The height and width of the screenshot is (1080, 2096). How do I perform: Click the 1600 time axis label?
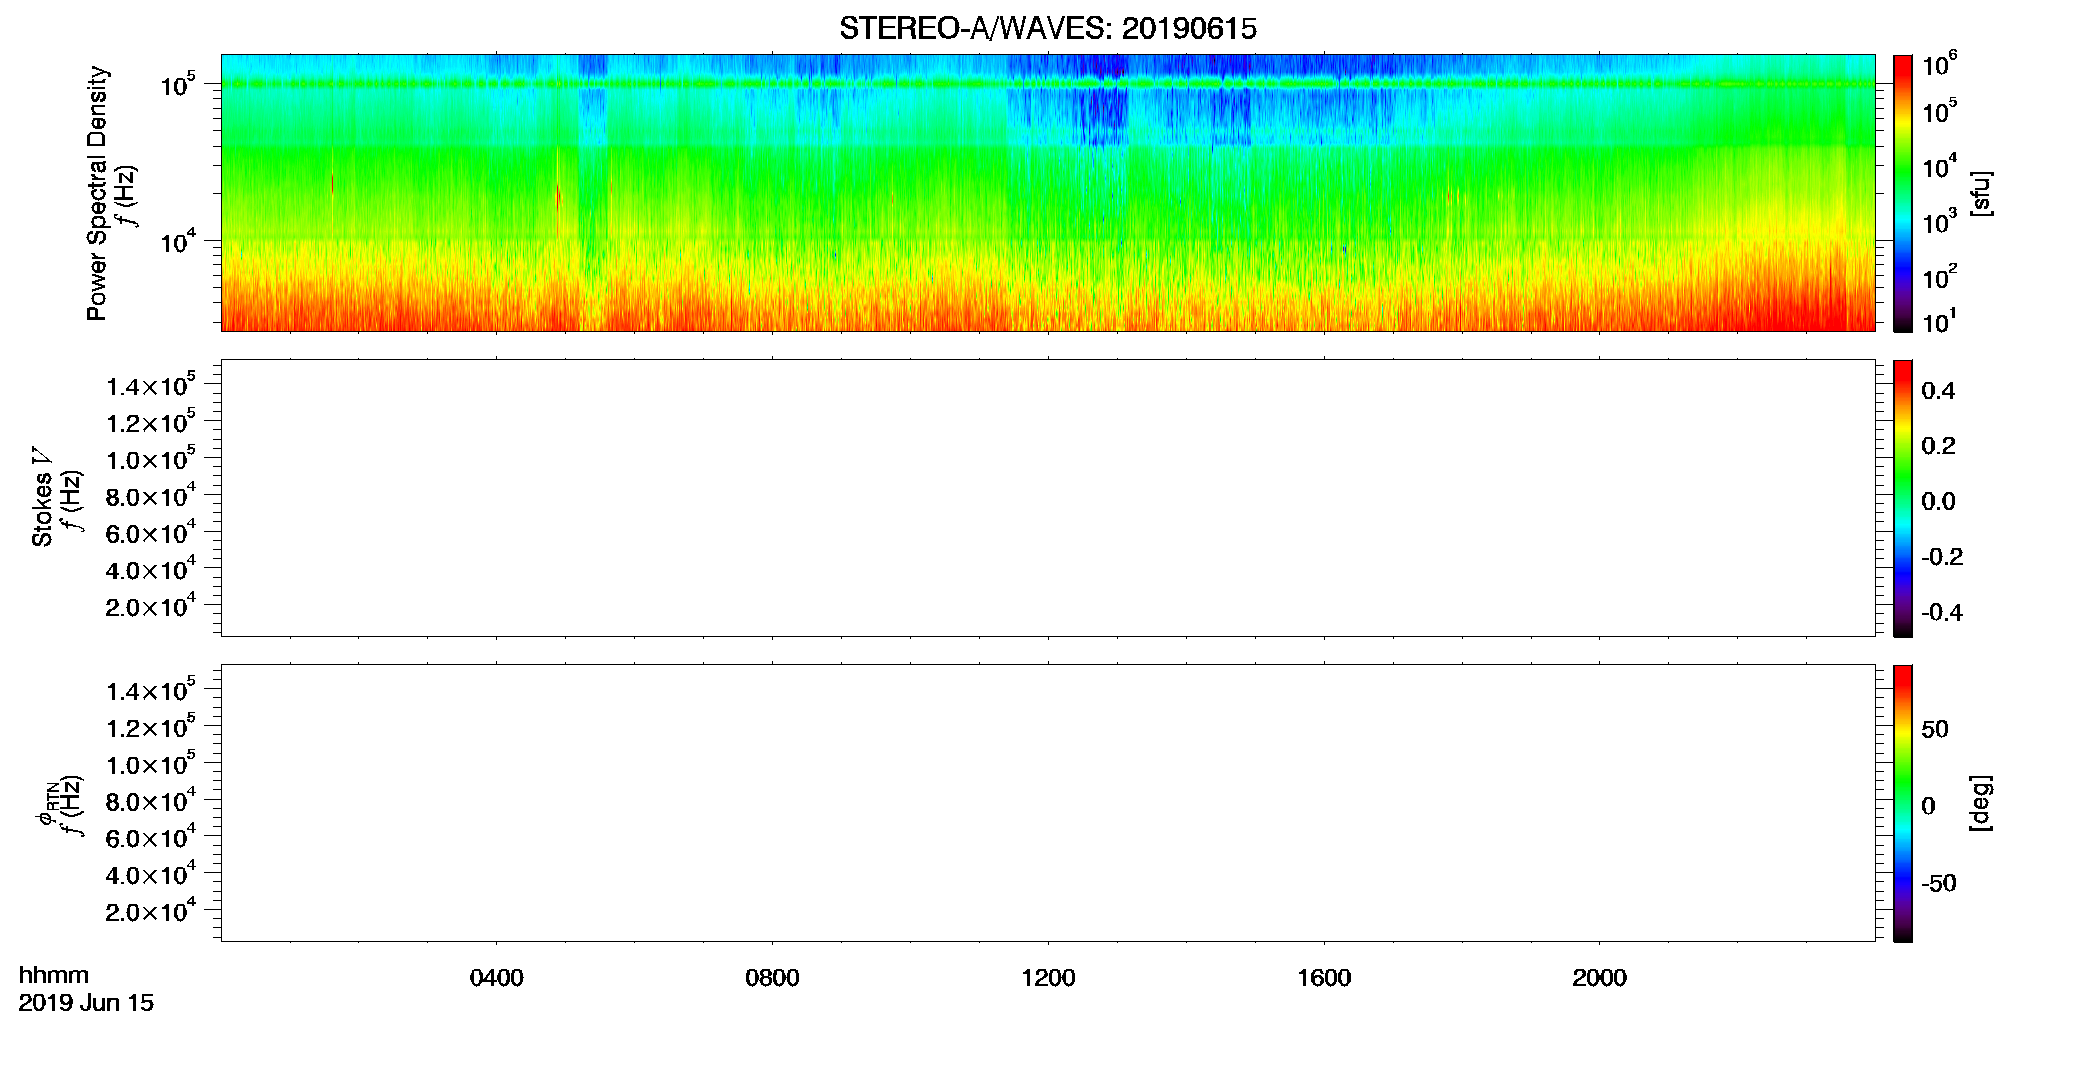pyautogui.click(x=1324, y=978)
